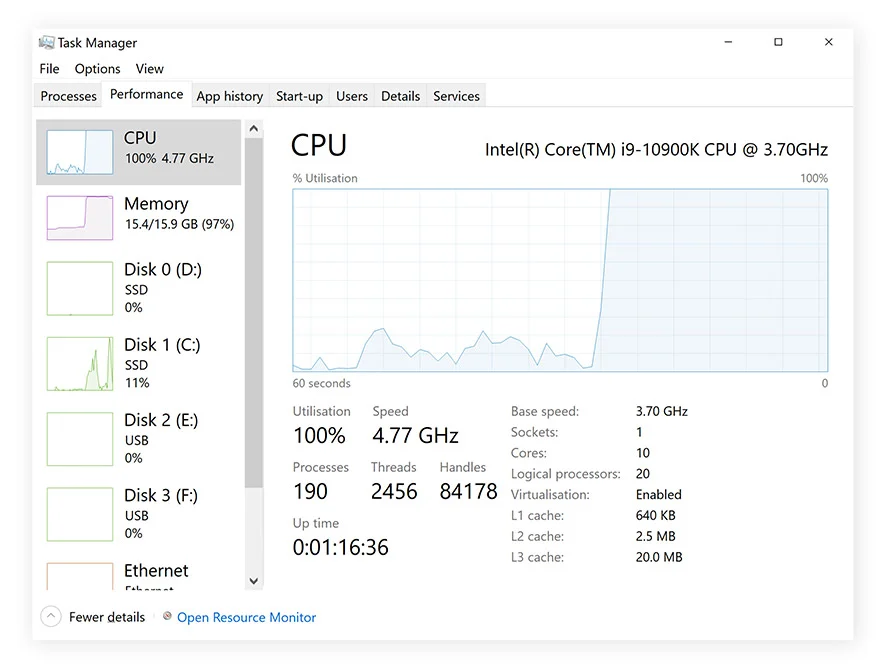The width and height of the screenshot is (886, 670).
Task: Open the Options menu
Action: (x=97, y=68)
